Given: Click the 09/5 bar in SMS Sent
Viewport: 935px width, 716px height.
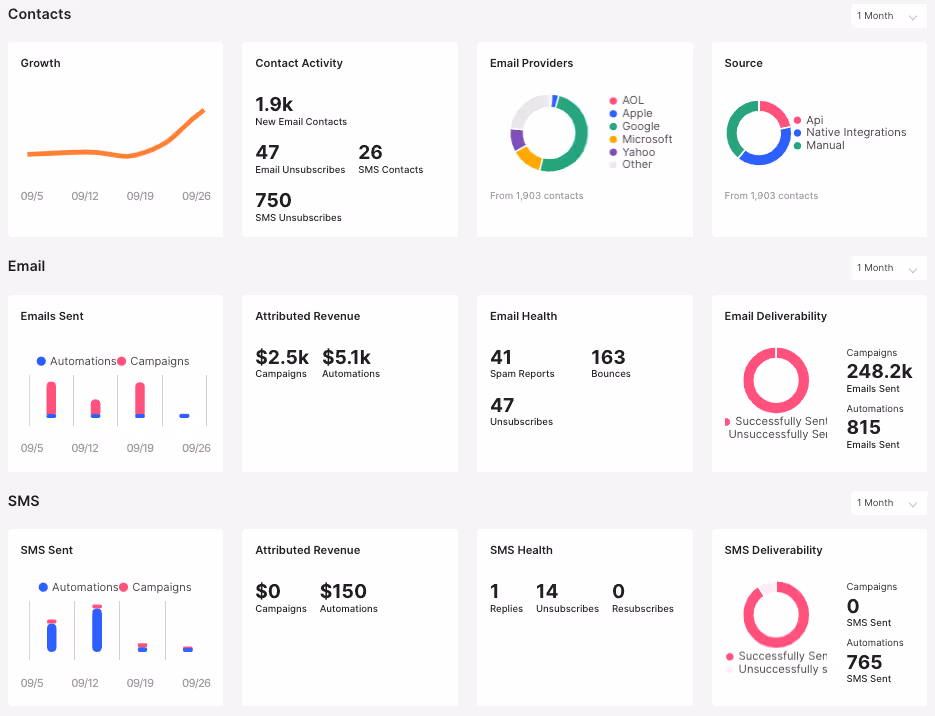Looking at the screenshot, I should pos(52,636).
